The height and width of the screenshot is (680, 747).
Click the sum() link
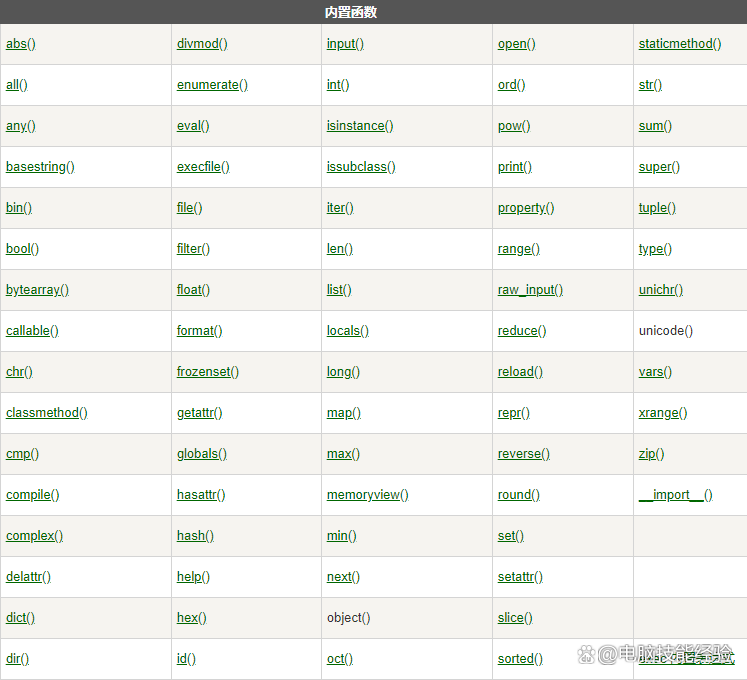655,126
